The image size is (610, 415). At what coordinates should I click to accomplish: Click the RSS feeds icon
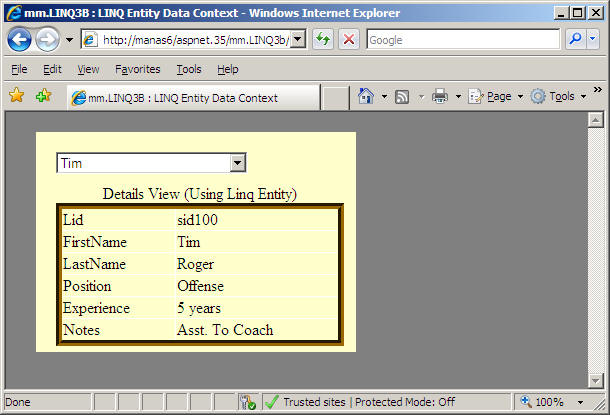click(x=402, y=96)
